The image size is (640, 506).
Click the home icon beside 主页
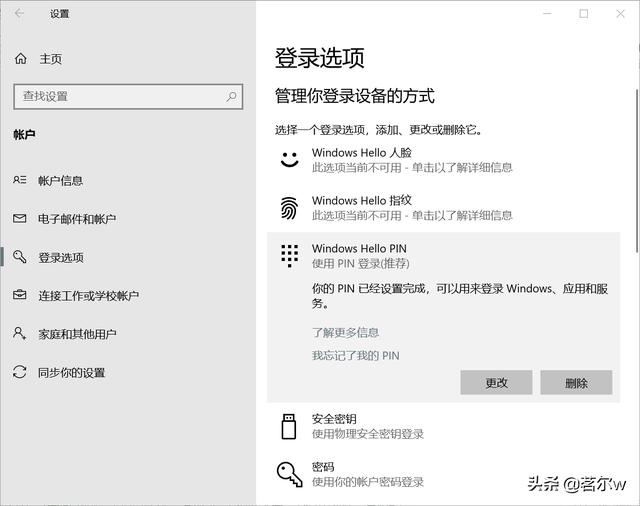tap(21, 59)
